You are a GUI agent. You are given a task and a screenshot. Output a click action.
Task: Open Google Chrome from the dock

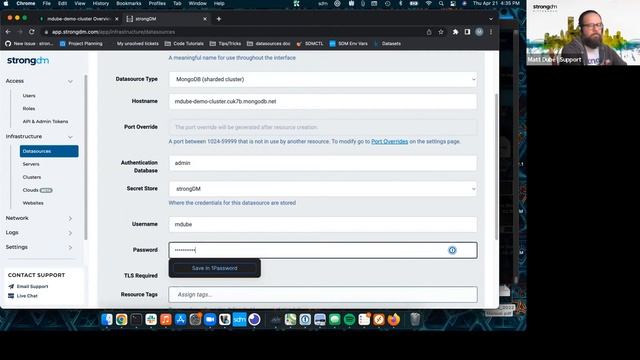121,319
